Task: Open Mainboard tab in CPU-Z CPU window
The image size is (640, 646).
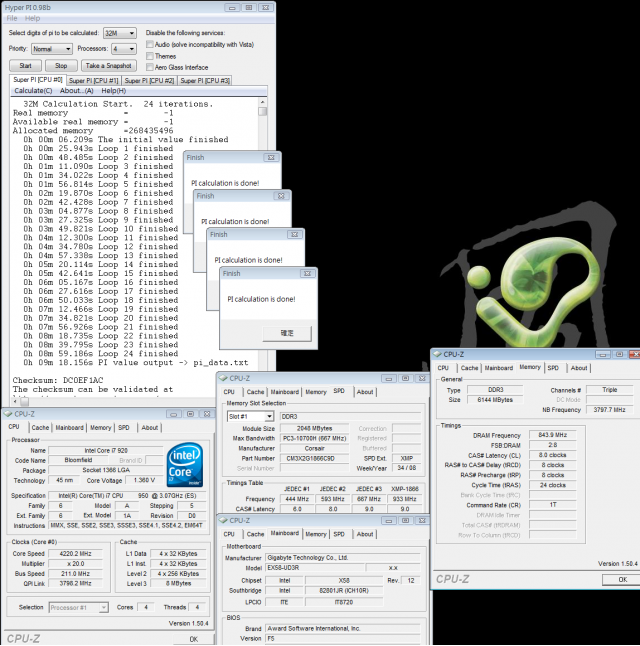Action: [69, 428]
